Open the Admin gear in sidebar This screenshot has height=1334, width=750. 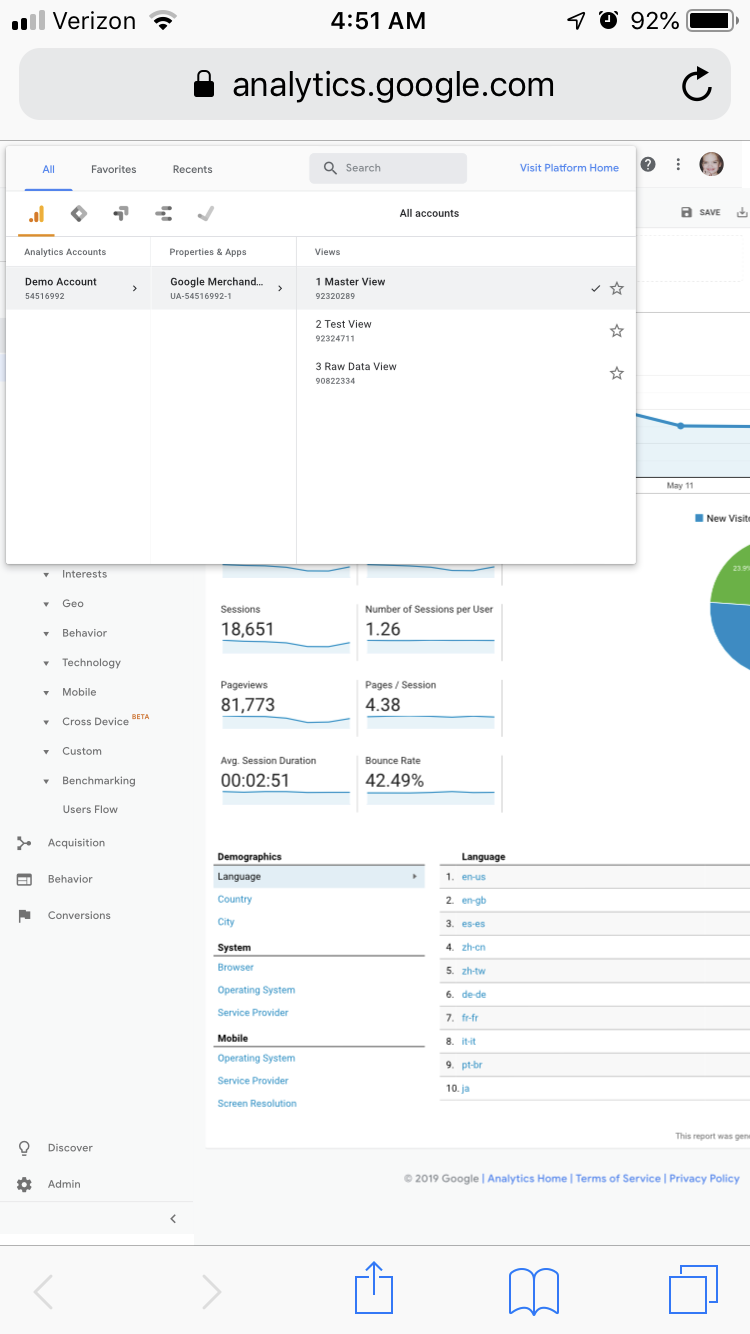tap(25, 1184)
